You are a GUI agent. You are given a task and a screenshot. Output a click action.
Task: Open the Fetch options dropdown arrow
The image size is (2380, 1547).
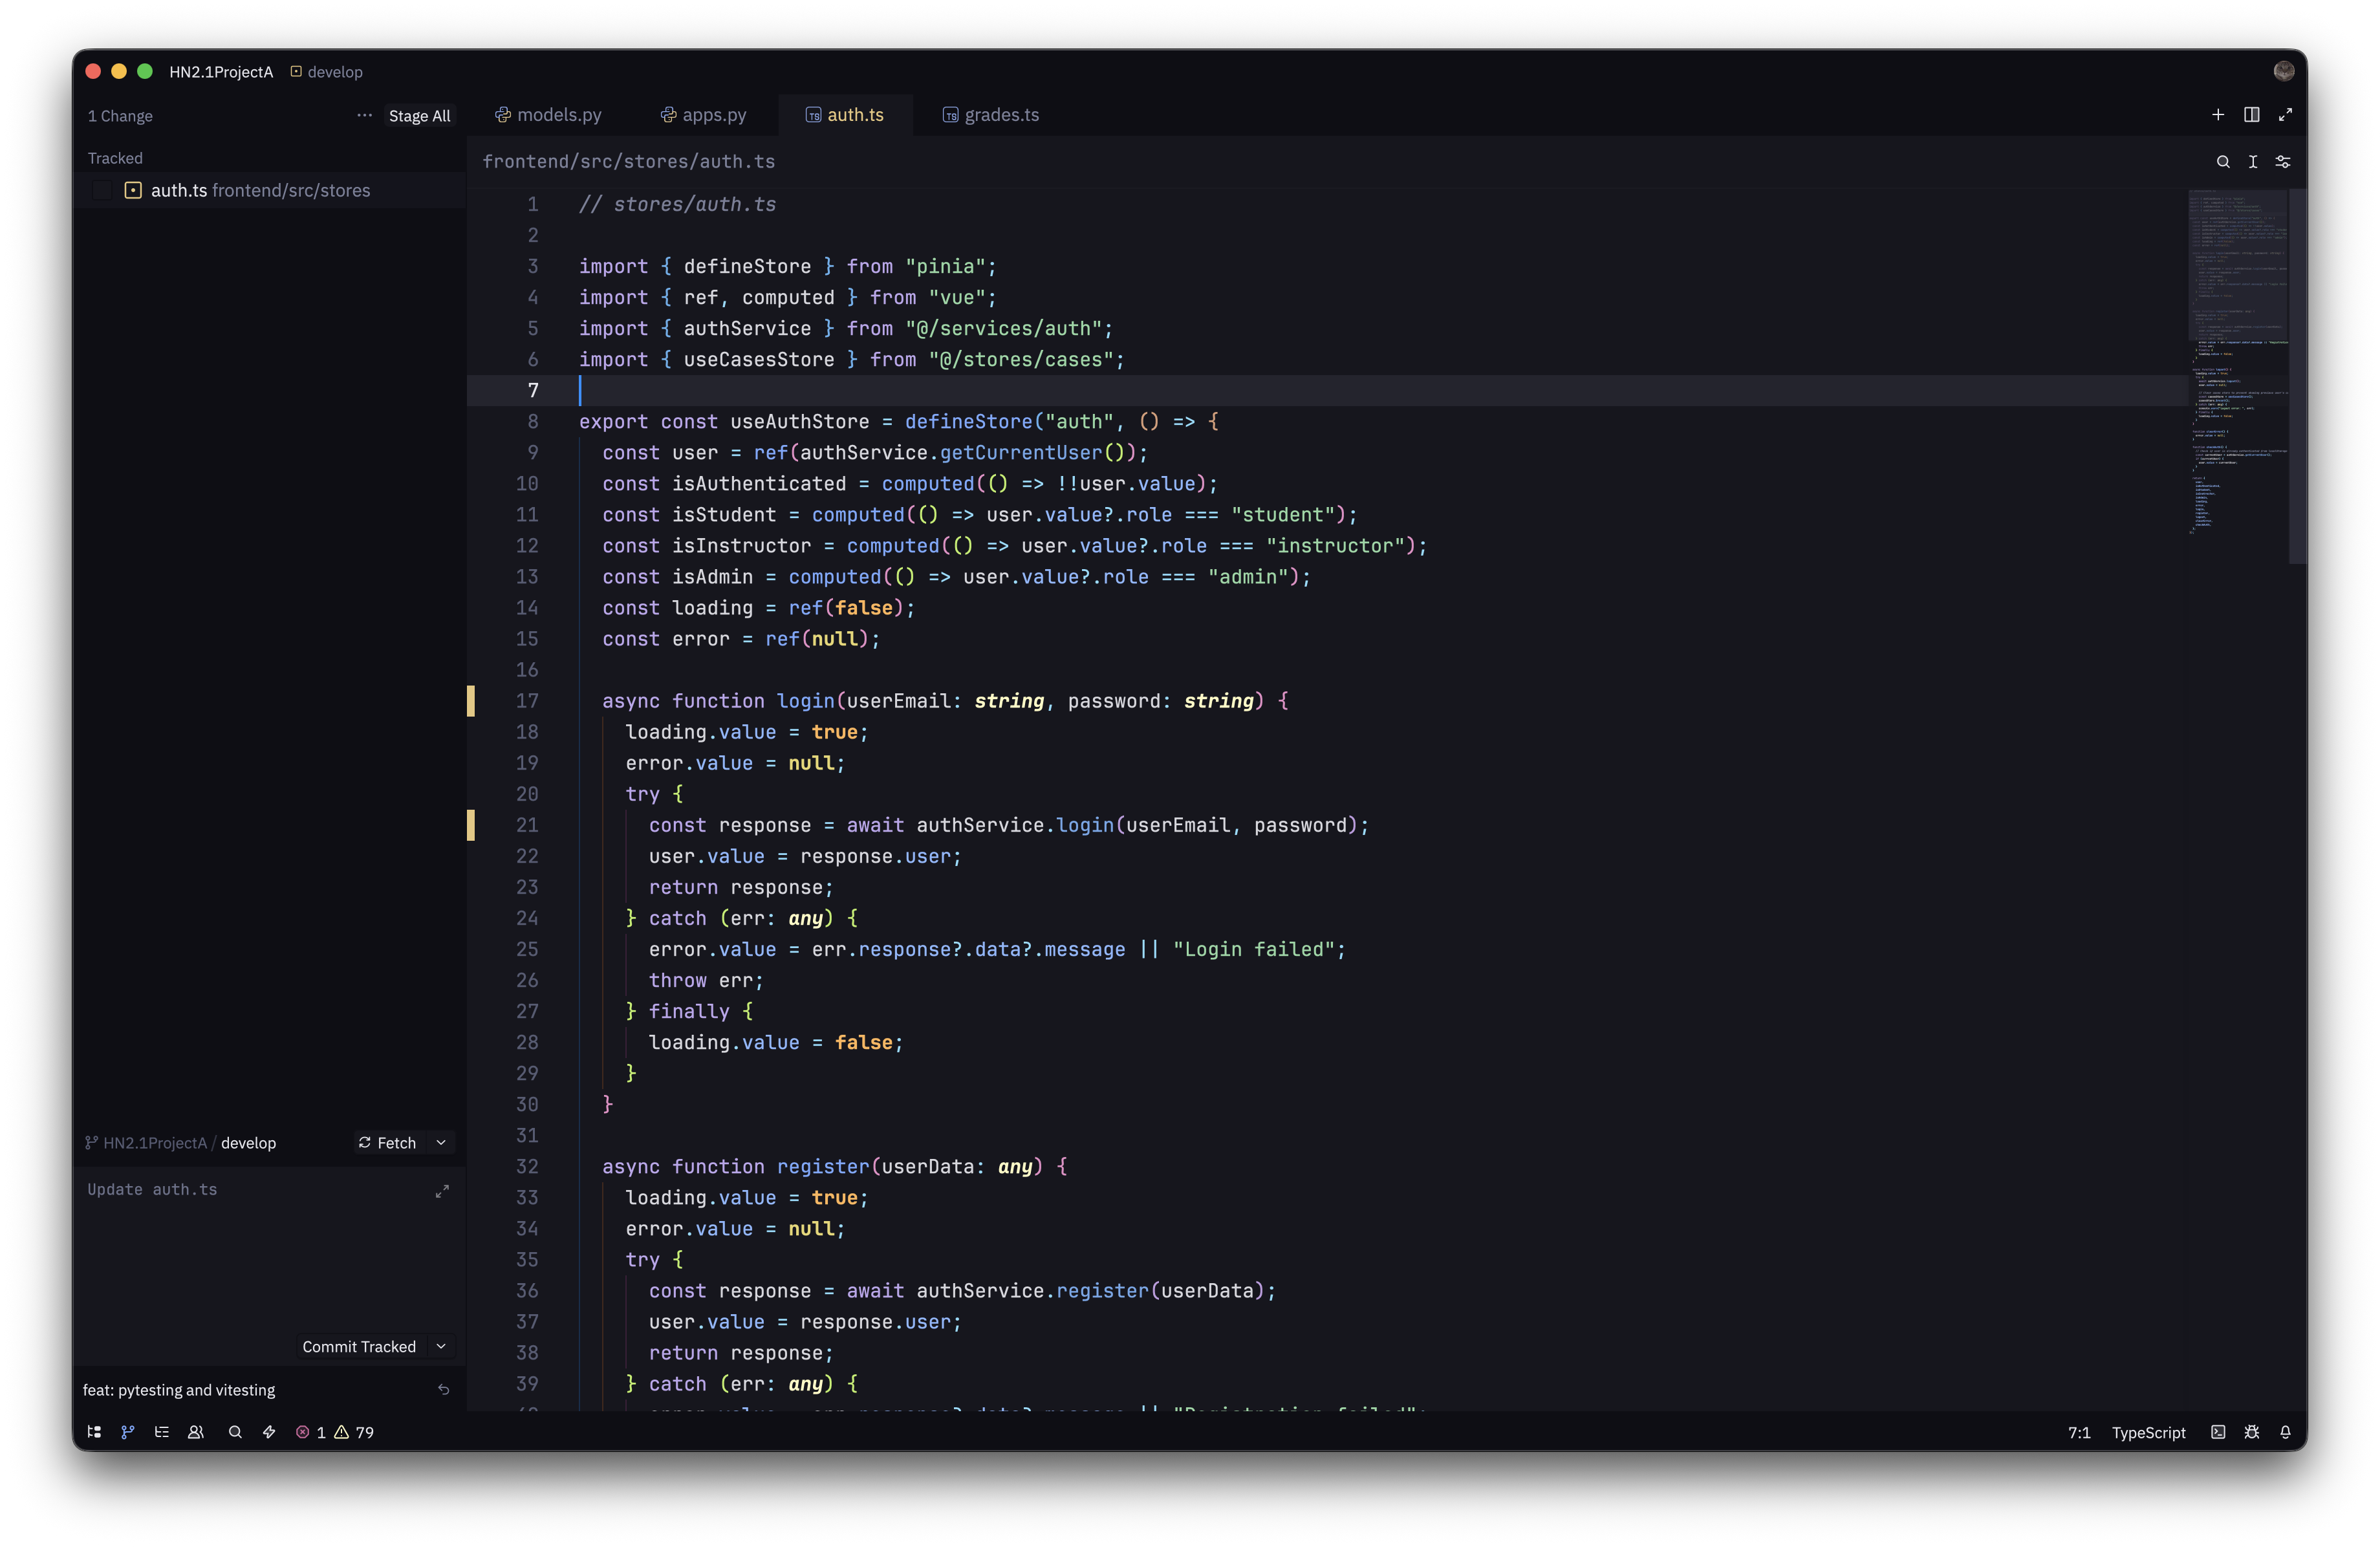pos(441,1143)
